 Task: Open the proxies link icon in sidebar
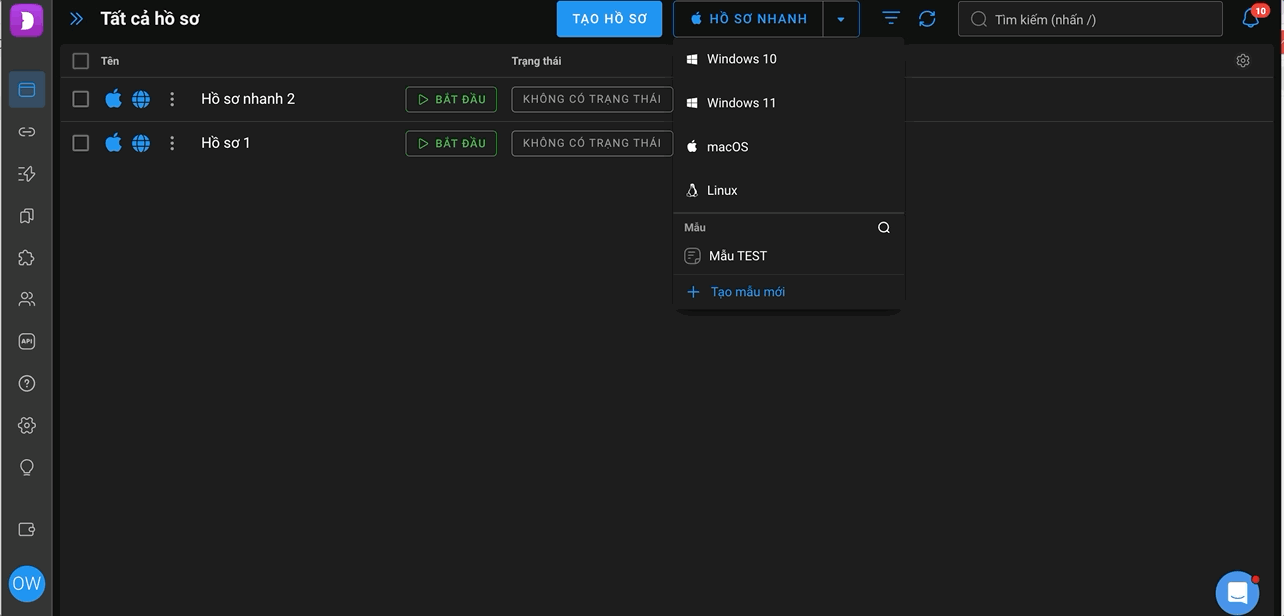click(x=27, y=132)
